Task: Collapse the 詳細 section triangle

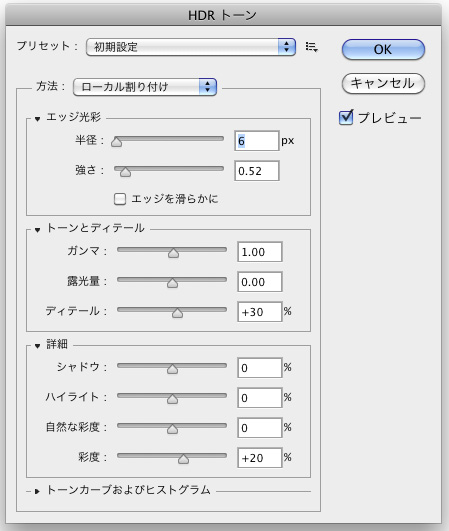Action: pos(37,346)
